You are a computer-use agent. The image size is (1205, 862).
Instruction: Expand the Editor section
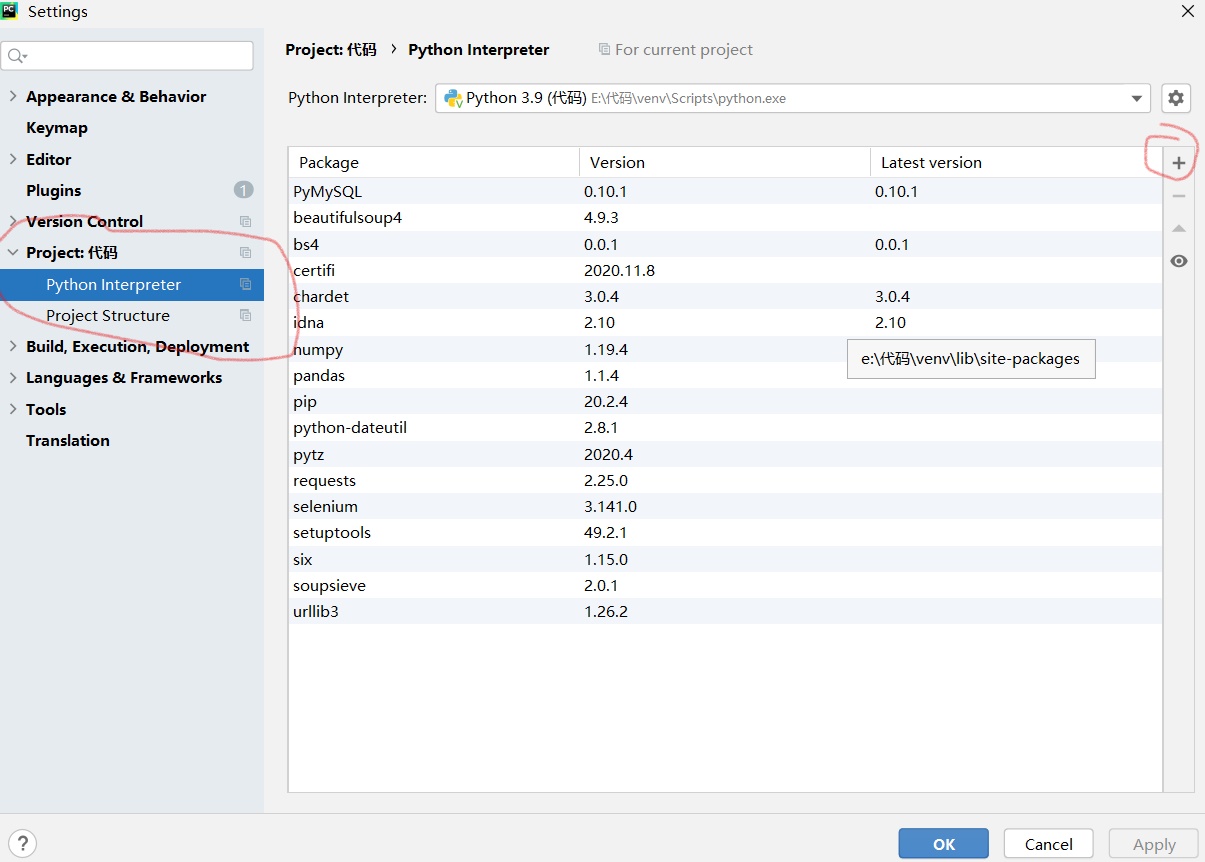point(13,159)
